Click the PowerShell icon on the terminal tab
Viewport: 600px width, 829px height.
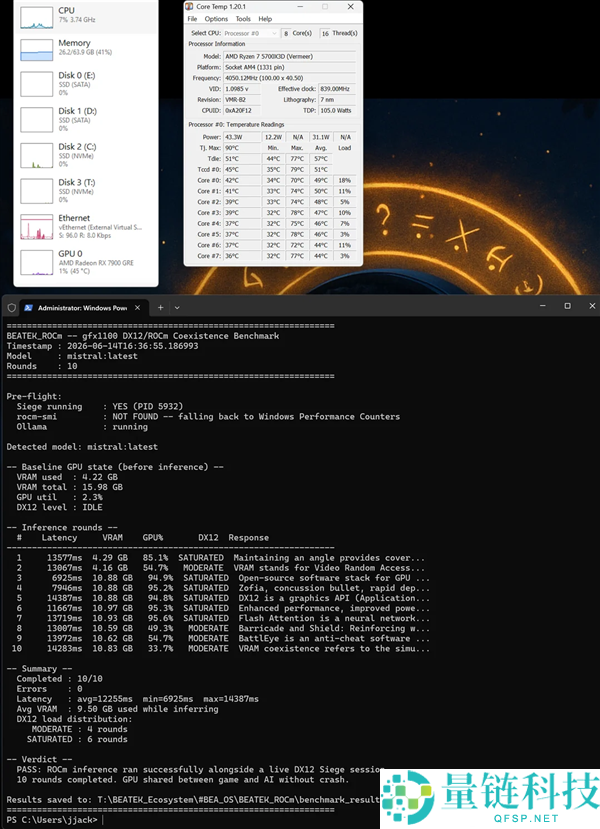pyautogui.click(x=29, y=308)
